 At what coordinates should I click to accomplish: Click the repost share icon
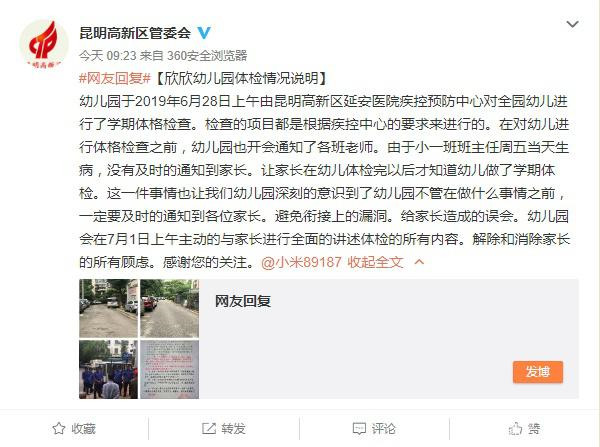tap(209, 428)
